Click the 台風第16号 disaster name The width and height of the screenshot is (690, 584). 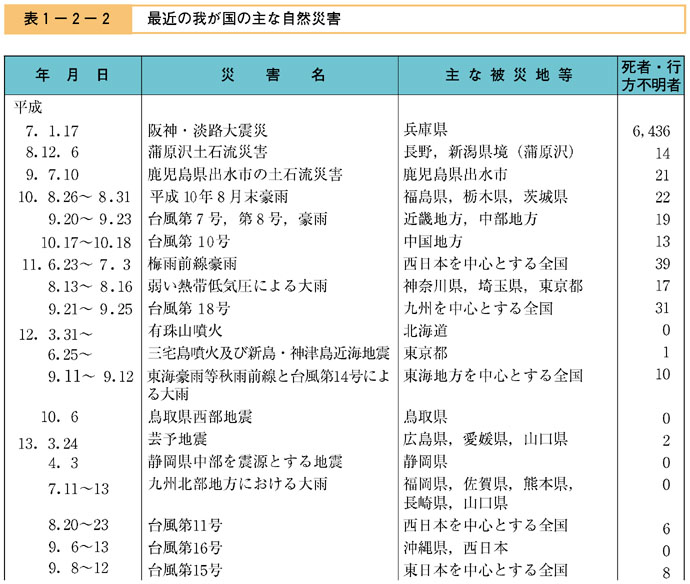[185, 547]
